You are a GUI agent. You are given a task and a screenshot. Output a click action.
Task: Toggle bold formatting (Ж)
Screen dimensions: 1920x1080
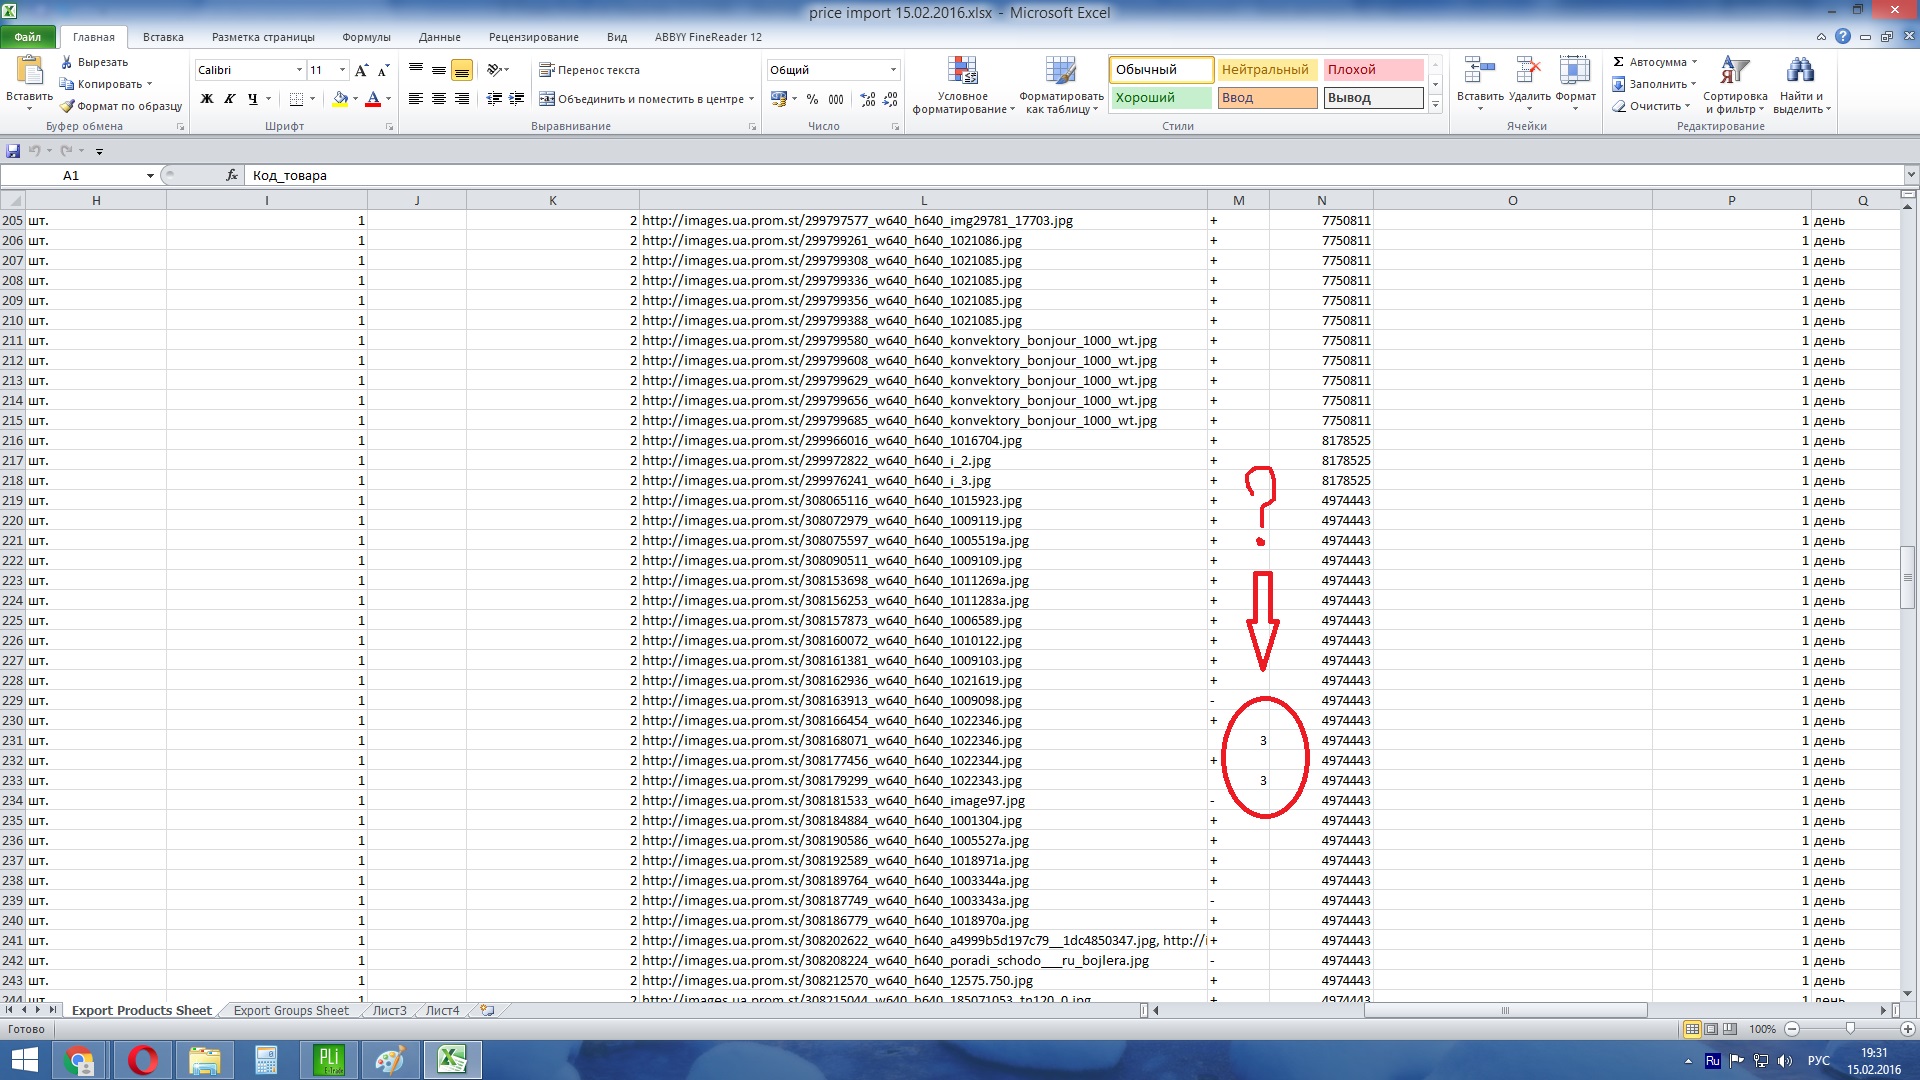[x=207, y=99]
